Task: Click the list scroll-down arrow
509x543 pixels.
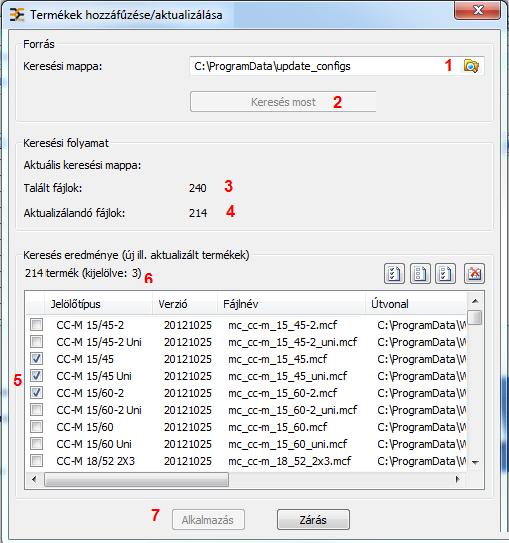Action: [475, 462]
